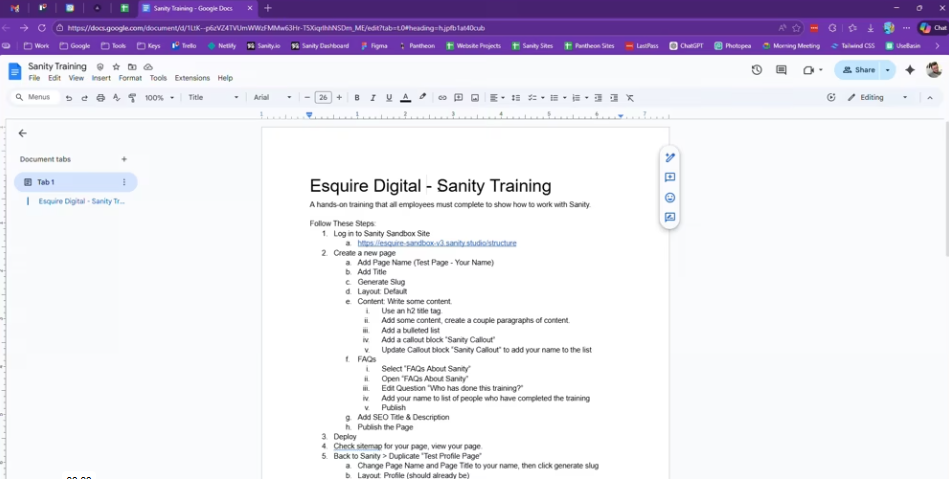Viewport: 949px width, 479px height.
Task: Star the Sanity Training document
Action: [x=116, y=67]
